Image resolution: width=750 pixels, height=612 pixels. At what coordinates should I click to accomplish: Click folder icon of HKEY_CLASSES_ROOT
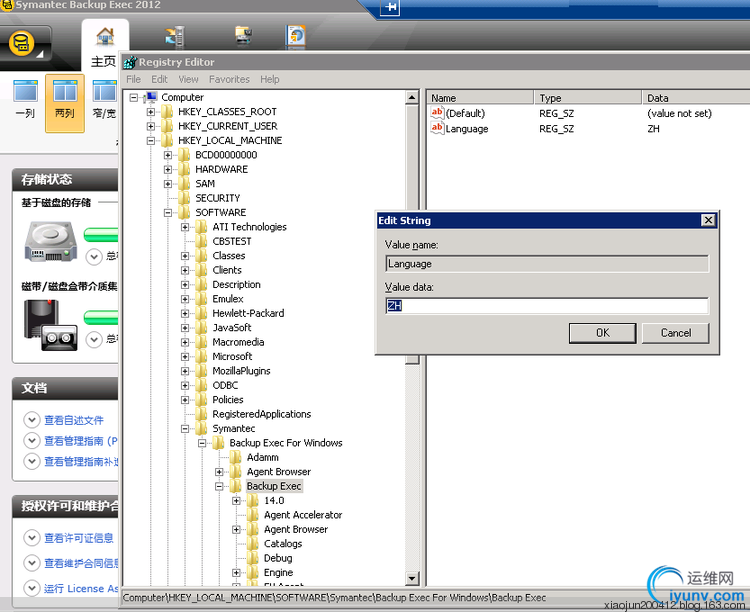[x=167, y=112]
